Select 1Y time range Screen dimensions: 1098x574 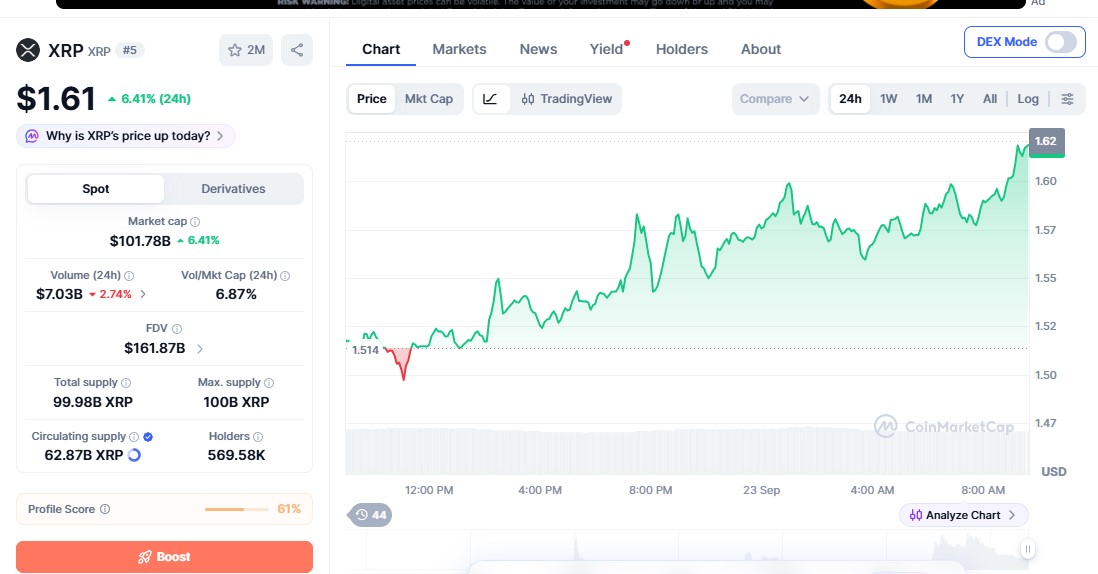(957, 99)
